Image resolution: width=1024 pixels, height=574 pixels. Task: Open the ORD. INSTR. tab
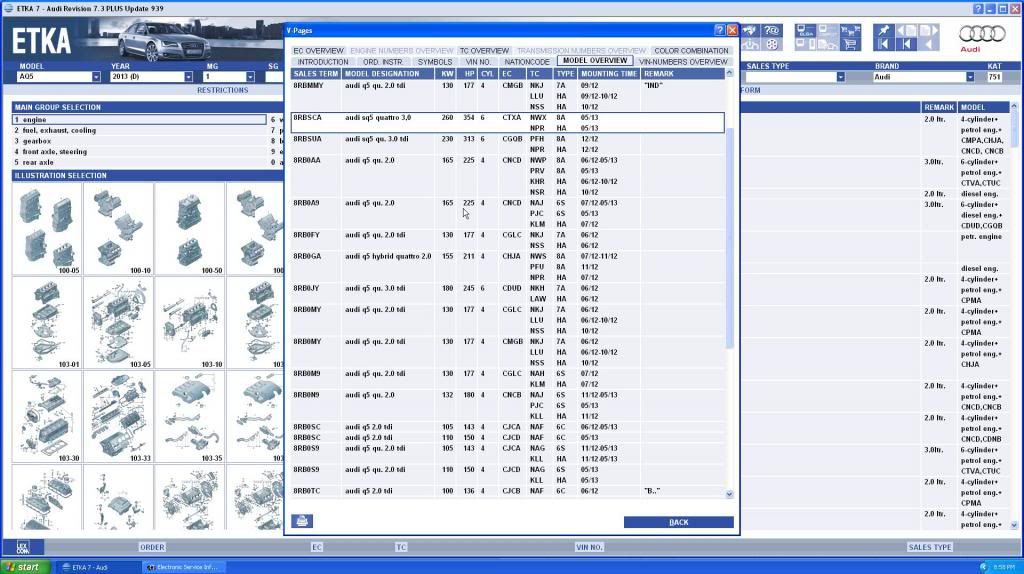click(x=383, y=62)
